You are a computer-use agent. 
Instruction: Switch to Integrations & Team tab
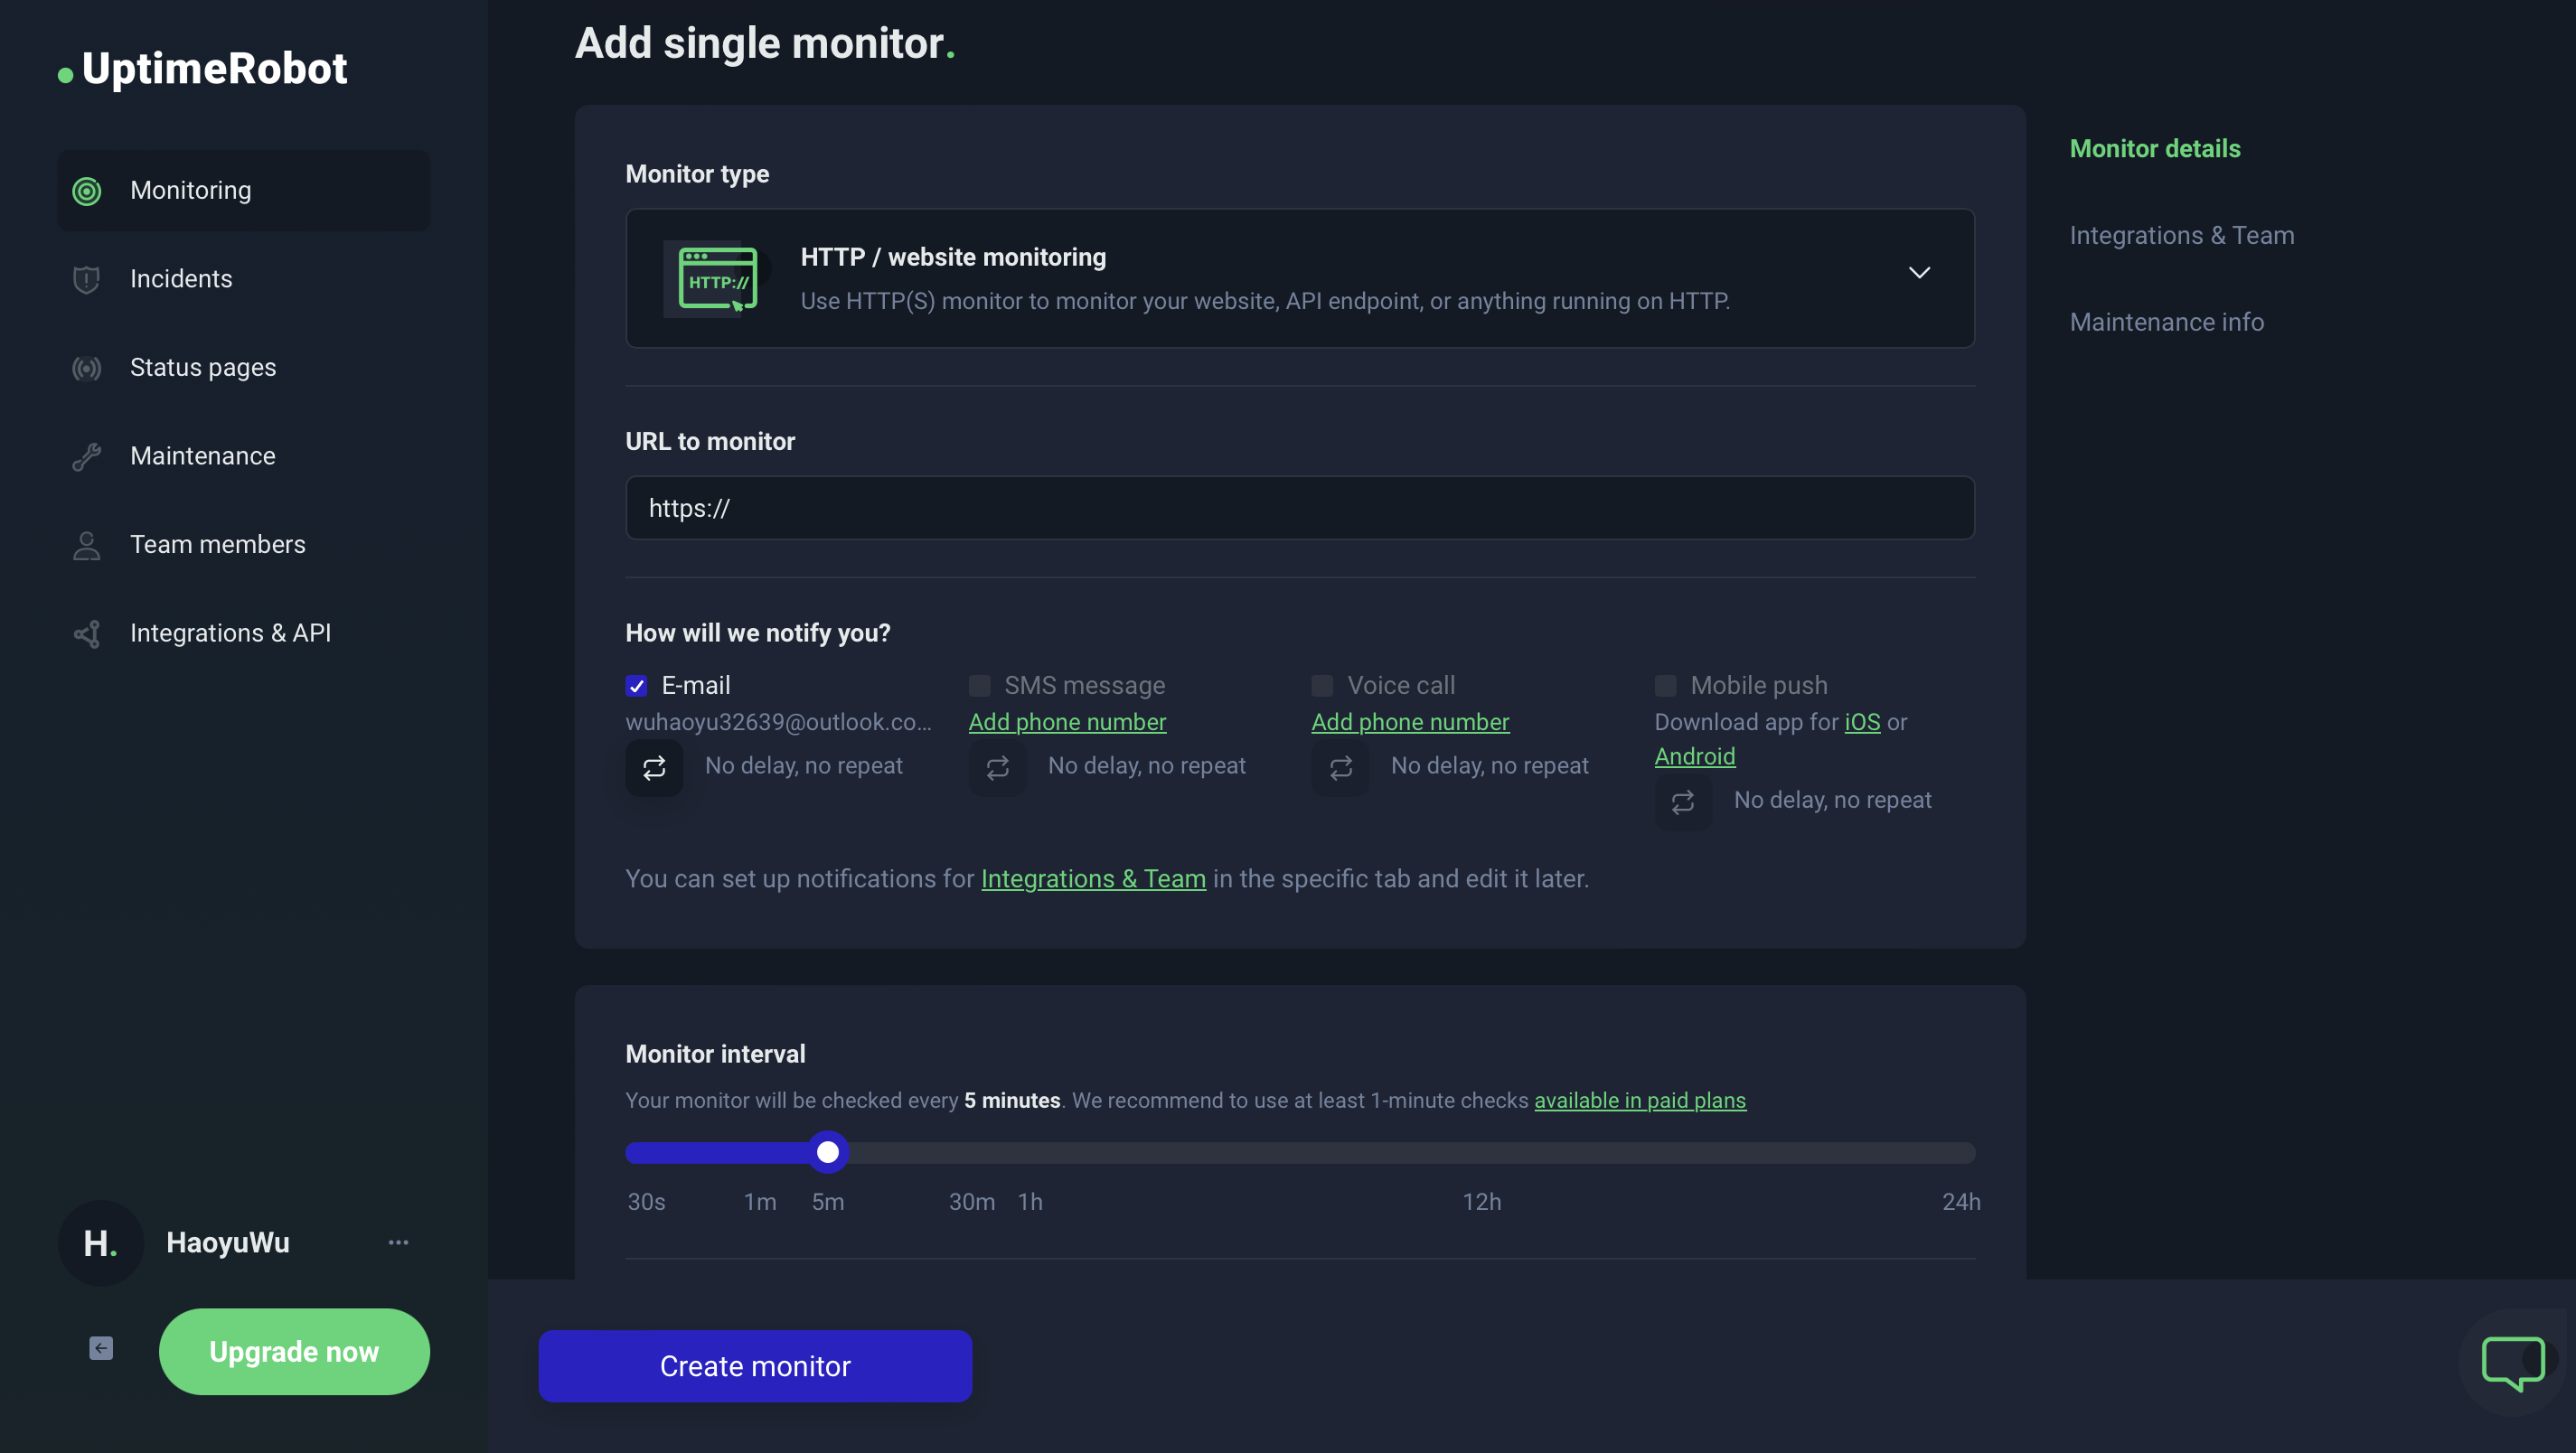point(2182,235)
